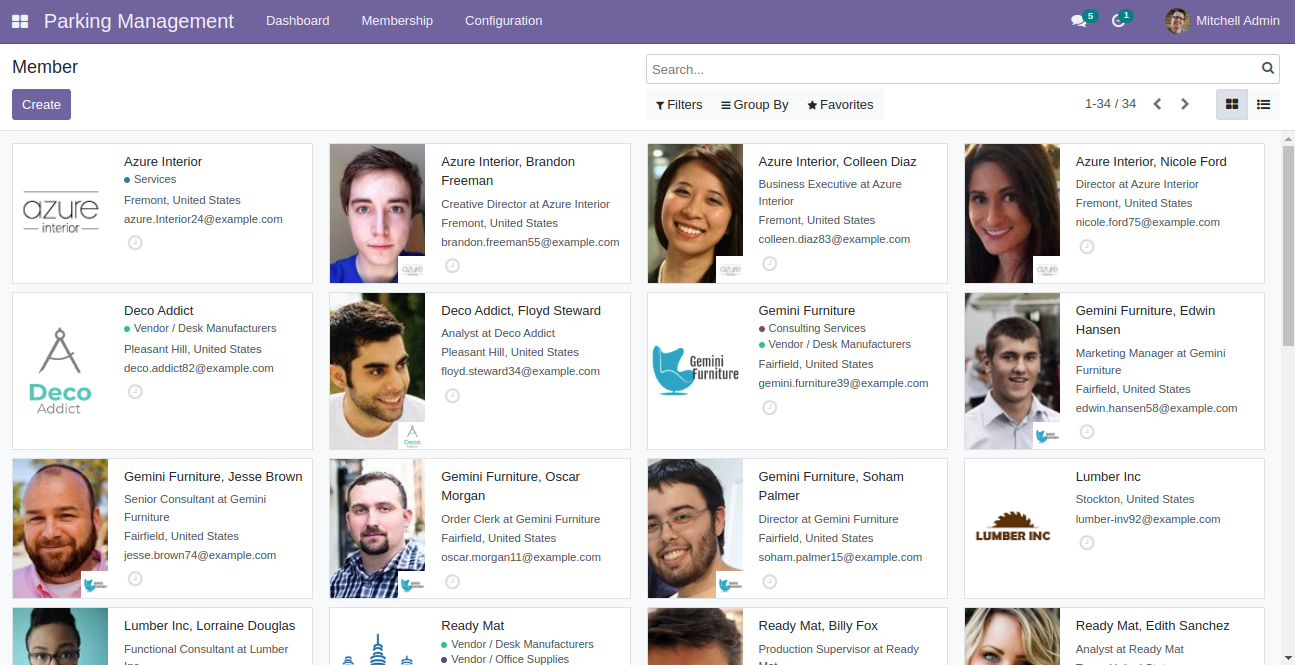This screenshot has height=665, width=1295.
Task: Click activity clock on Floyd Steward card
Action: click(452, 396)
